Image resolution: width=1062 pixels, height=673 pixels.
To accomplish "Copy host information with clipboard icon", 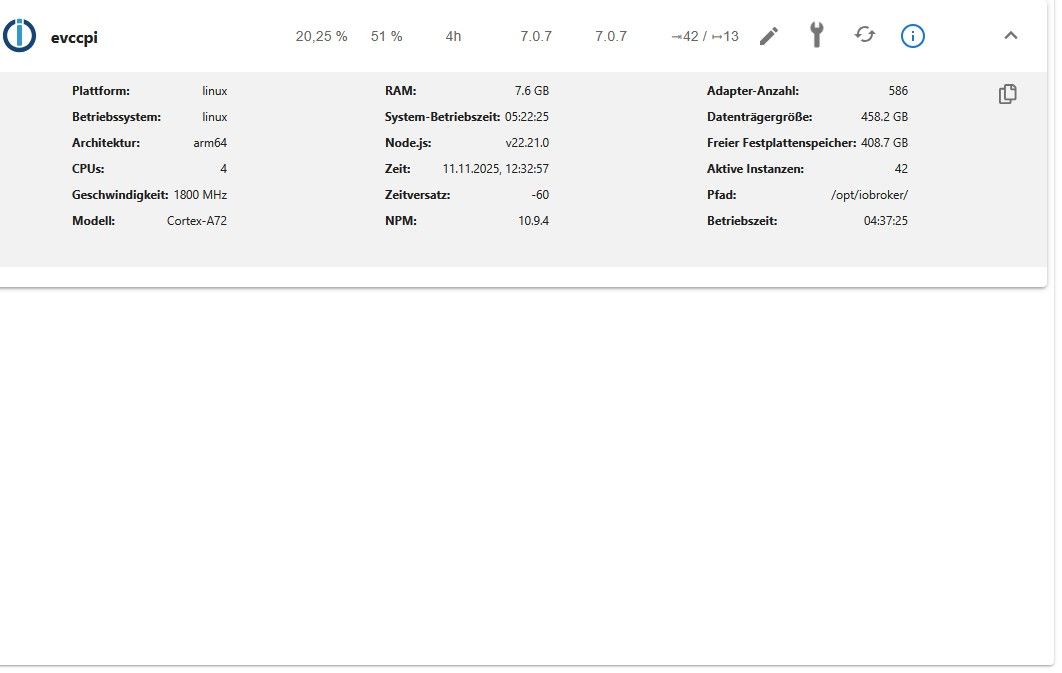I will click(x=1008, y=93).
